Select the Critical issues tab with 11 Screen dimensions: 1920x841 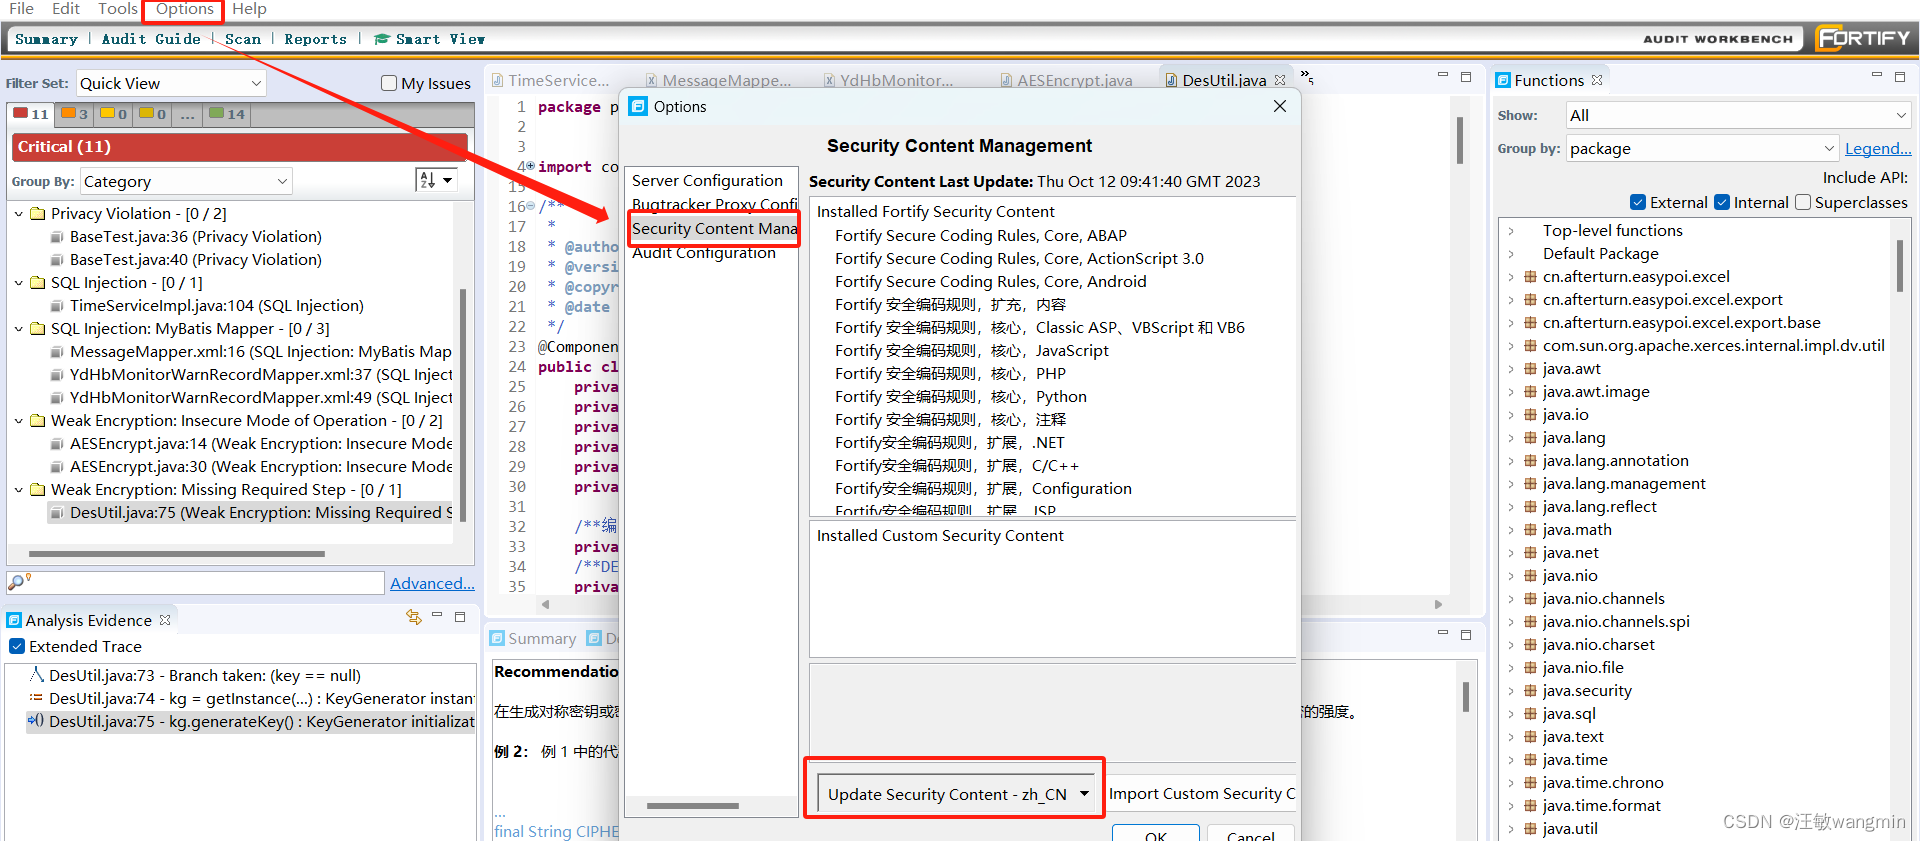pyautogui.click(x=31, y=114)
